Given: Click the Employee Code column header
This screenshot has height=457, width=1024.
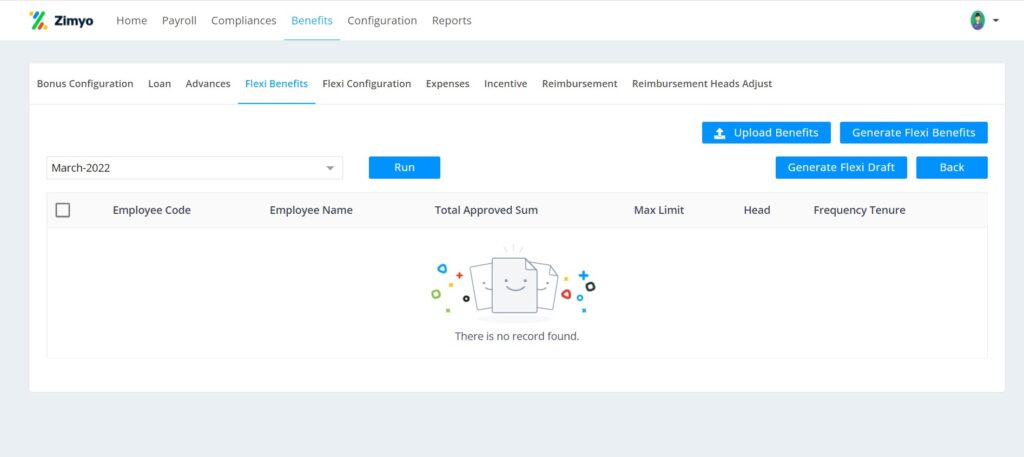Looking at the screenshot, I should (152, 210).
